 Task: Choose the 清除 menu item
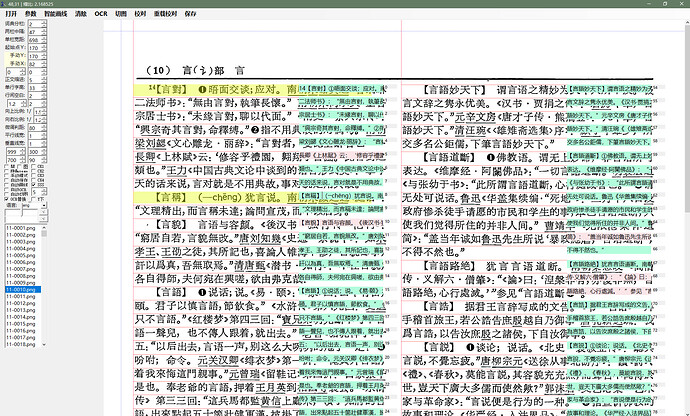[x=81, y=14]
